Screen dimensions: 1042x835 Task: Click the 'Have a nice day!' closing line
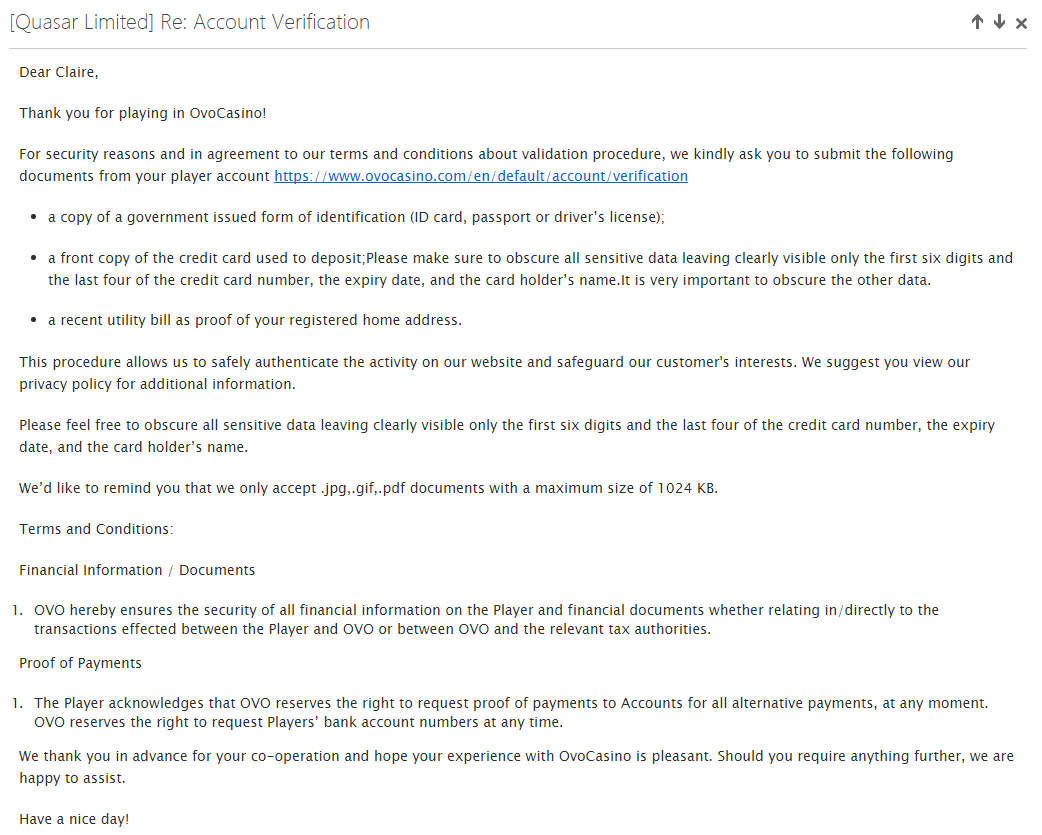pyautogui.click(x=74, y=820)
